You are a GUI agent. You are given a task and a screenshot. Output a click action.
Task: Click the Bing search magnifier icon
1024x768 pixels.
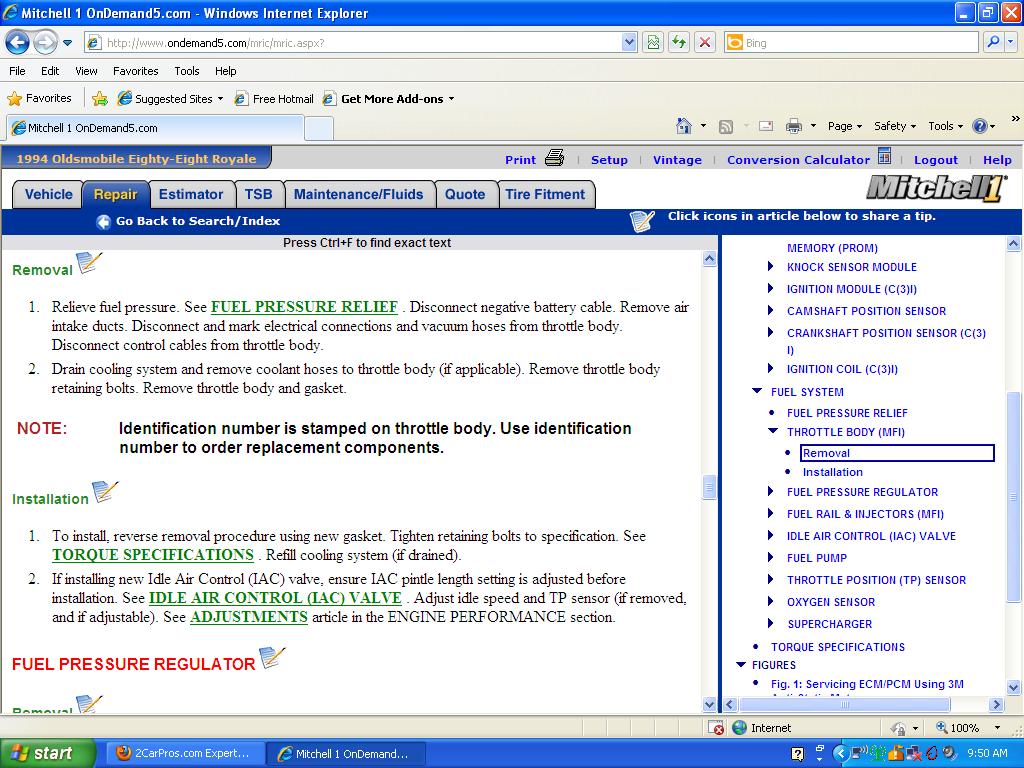pos(993,42)
